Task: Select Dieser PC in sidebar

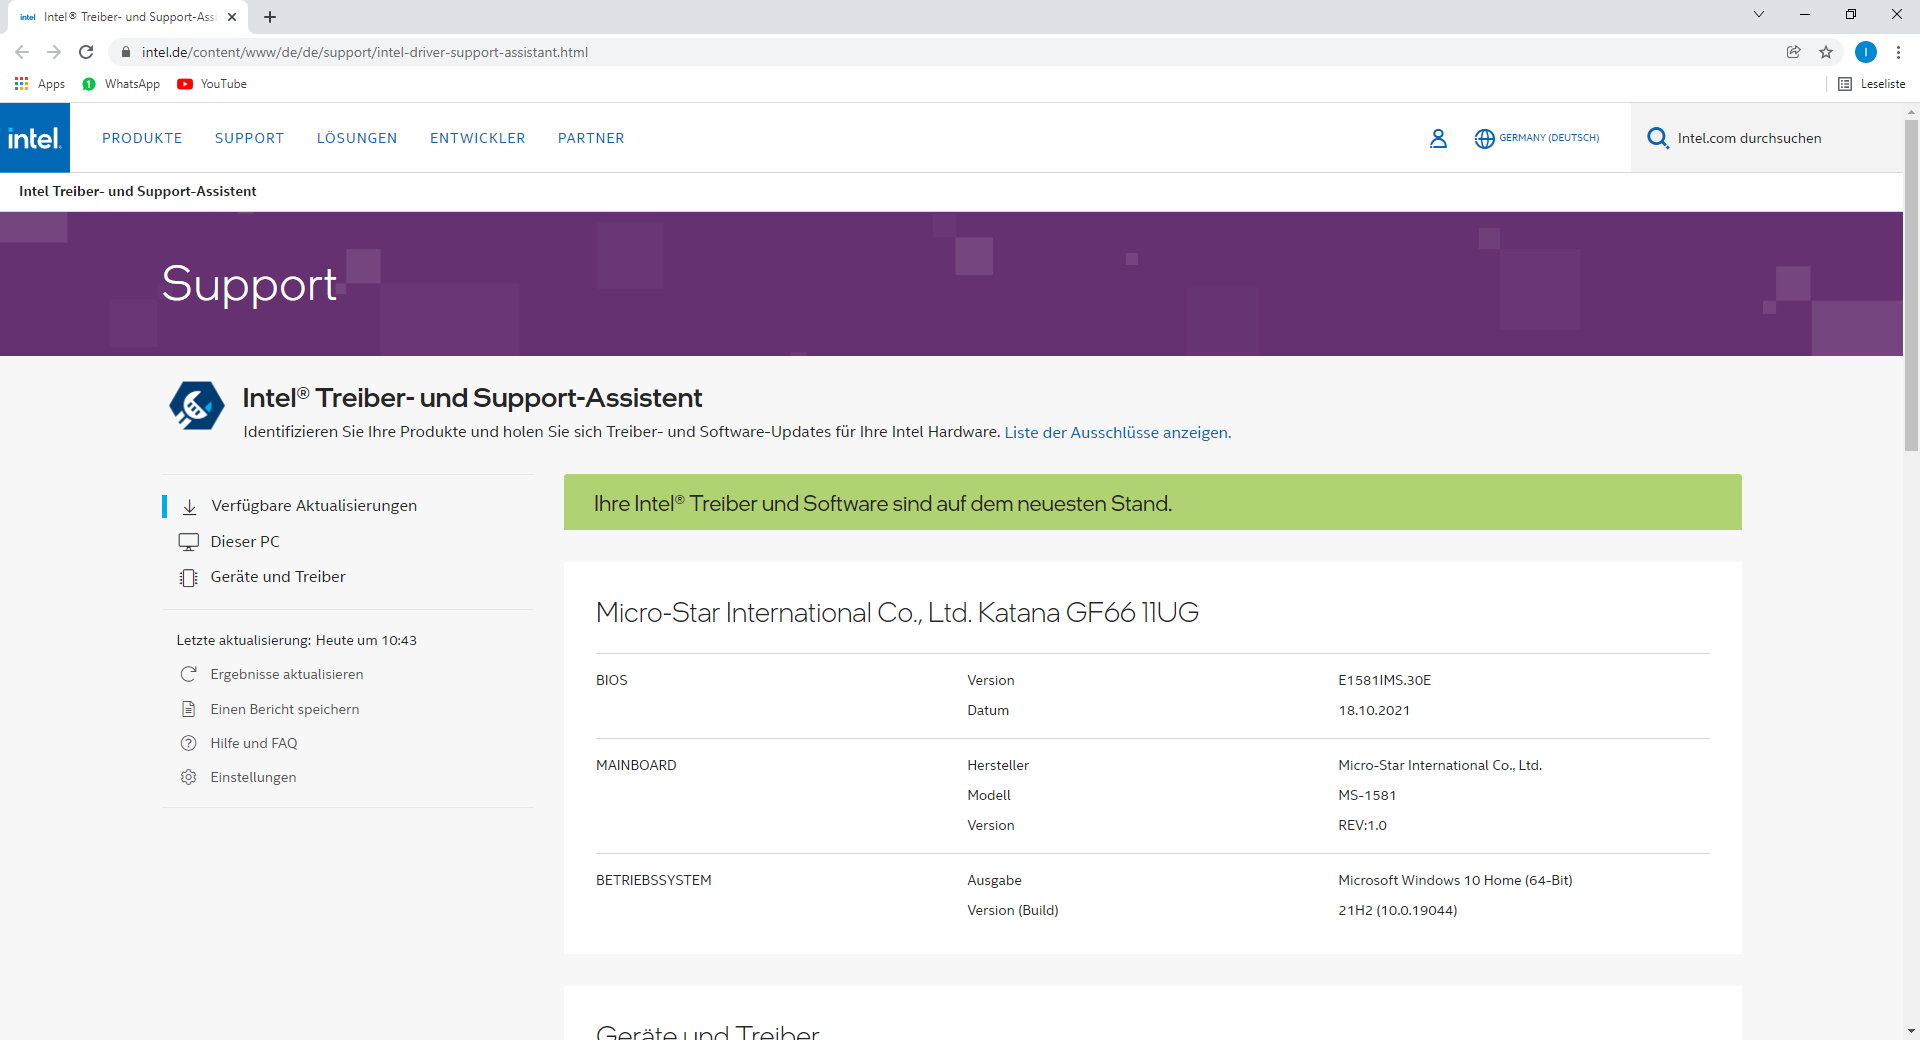Action: coord(245,542)
